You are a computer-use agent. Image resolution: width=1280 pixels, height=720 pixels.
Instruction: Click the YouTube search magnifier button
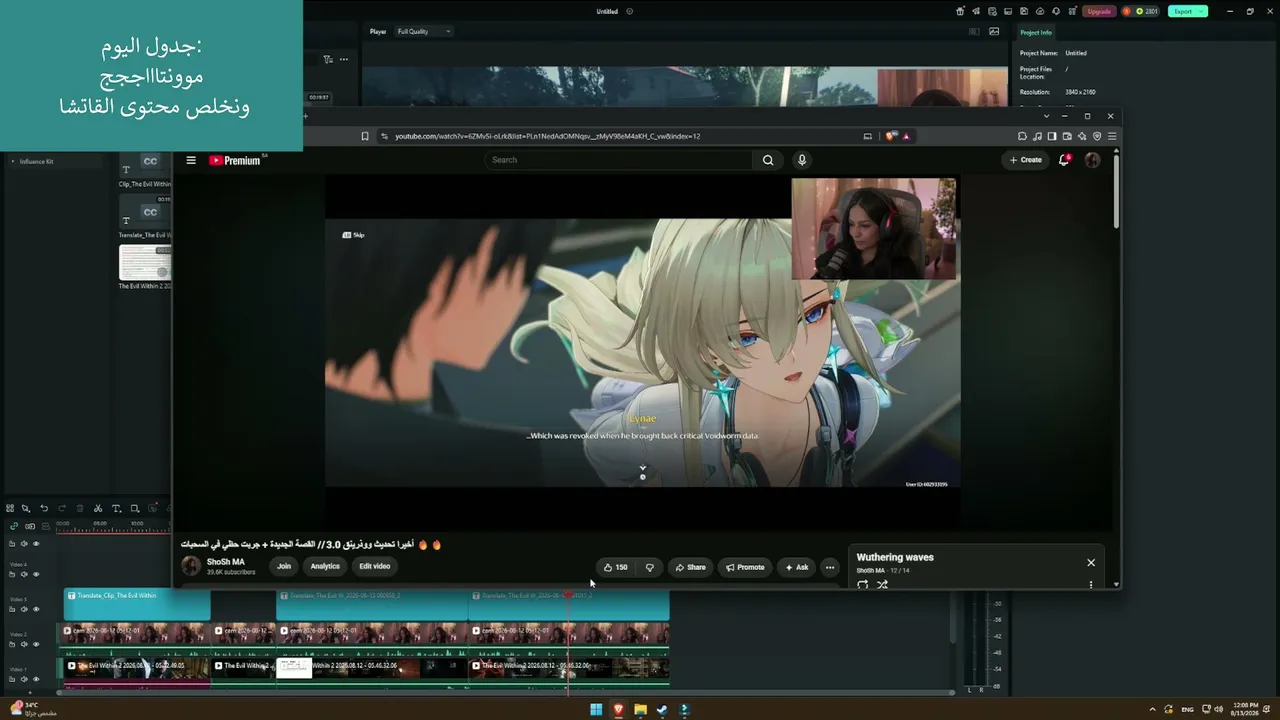click(768, 160)
